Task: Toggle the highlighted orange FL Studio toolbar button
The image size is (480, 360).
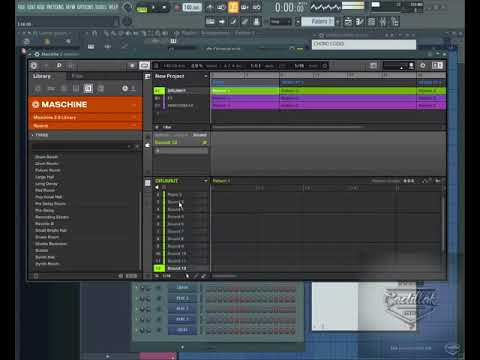Action: coord(233,7)
